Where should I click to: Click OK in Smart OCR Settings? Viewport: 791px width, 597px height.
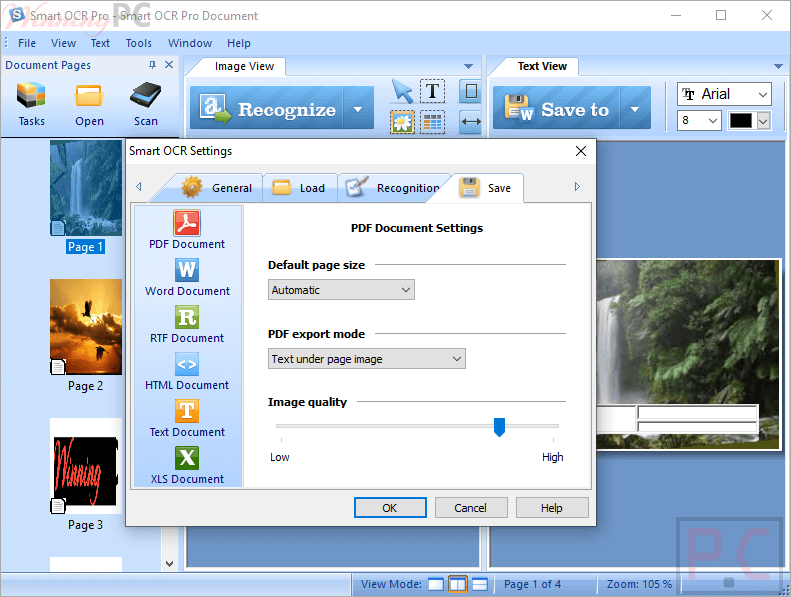pyautogui.click(x=390, y=508)
